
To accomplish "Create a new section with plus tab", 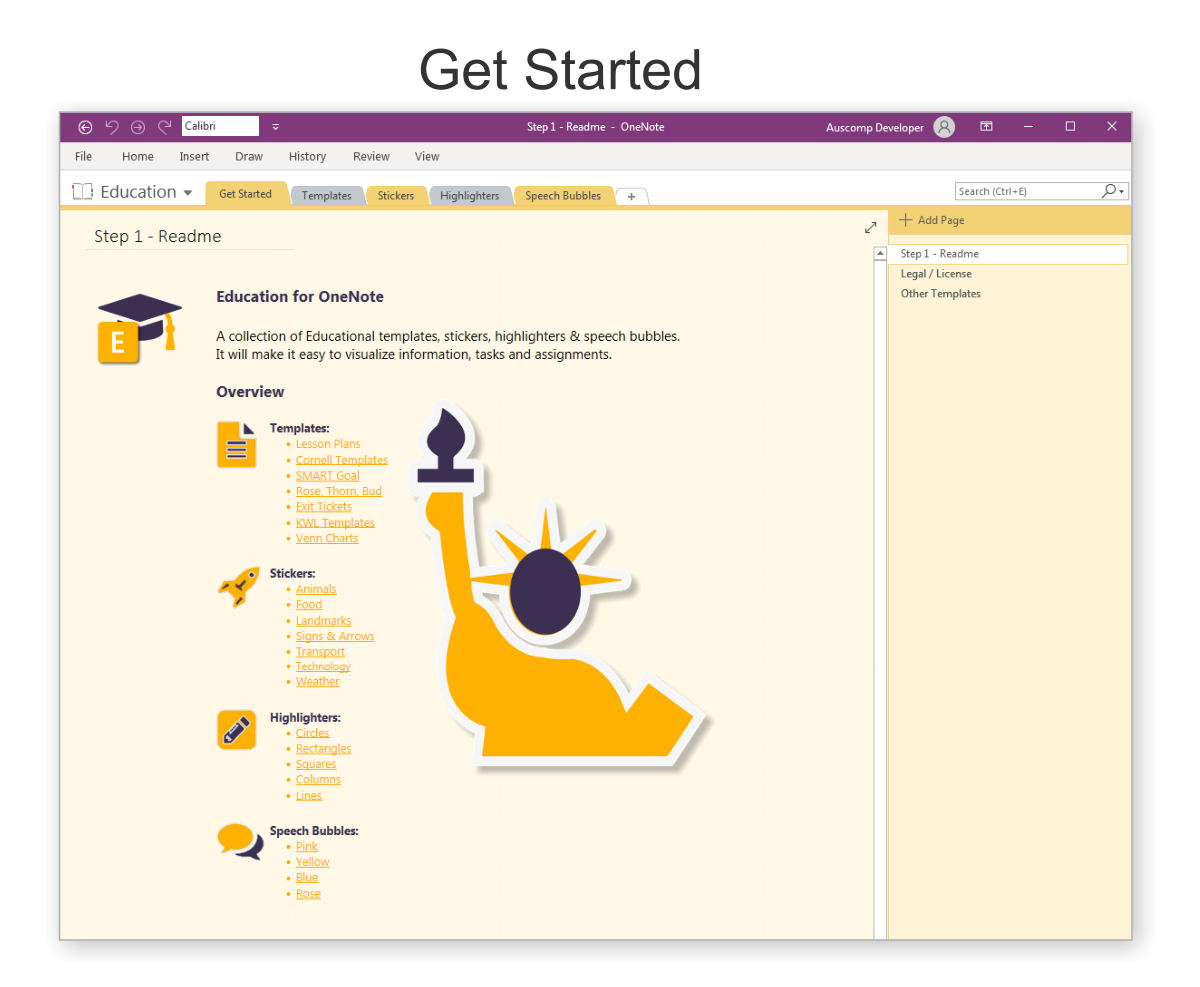I will 631,197.
